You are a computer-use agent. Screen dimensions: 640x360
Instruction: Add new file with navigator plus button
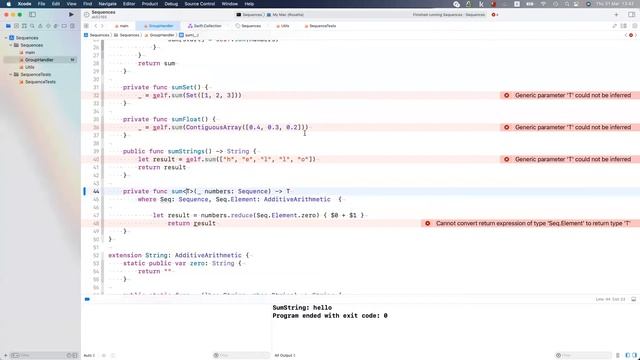click(x=6, y=356)
